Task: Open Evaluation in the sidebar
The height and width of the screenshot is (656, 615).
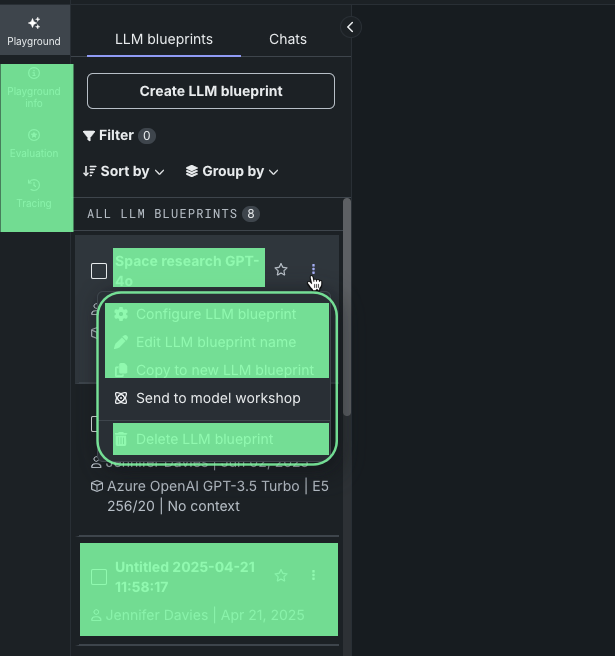Action: pyautogui.click(x=34, y=144)
